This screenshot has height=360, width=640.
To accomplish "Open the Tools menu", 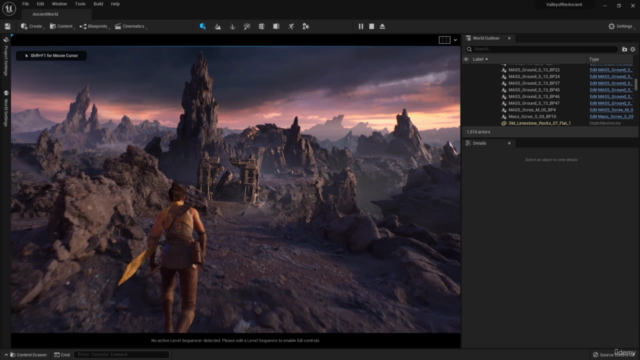I will [x=80, y=4].
